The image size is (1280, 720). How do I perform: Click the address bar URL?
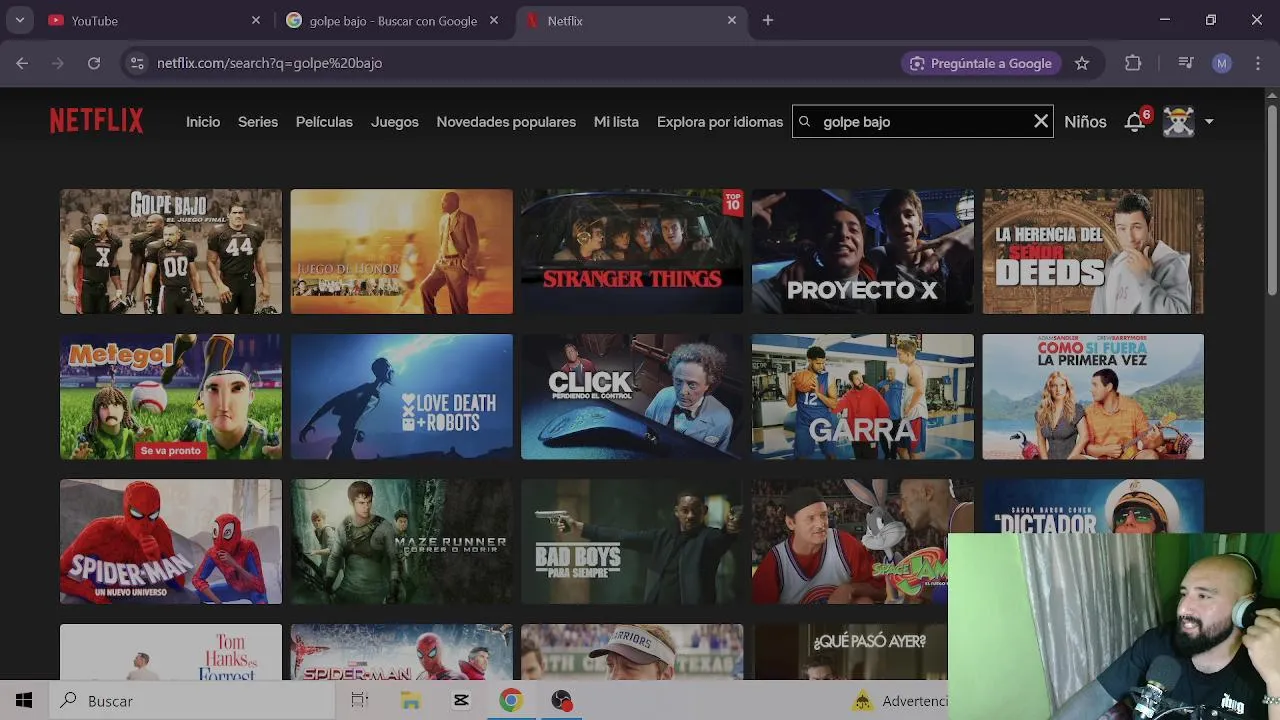point(270,63)
